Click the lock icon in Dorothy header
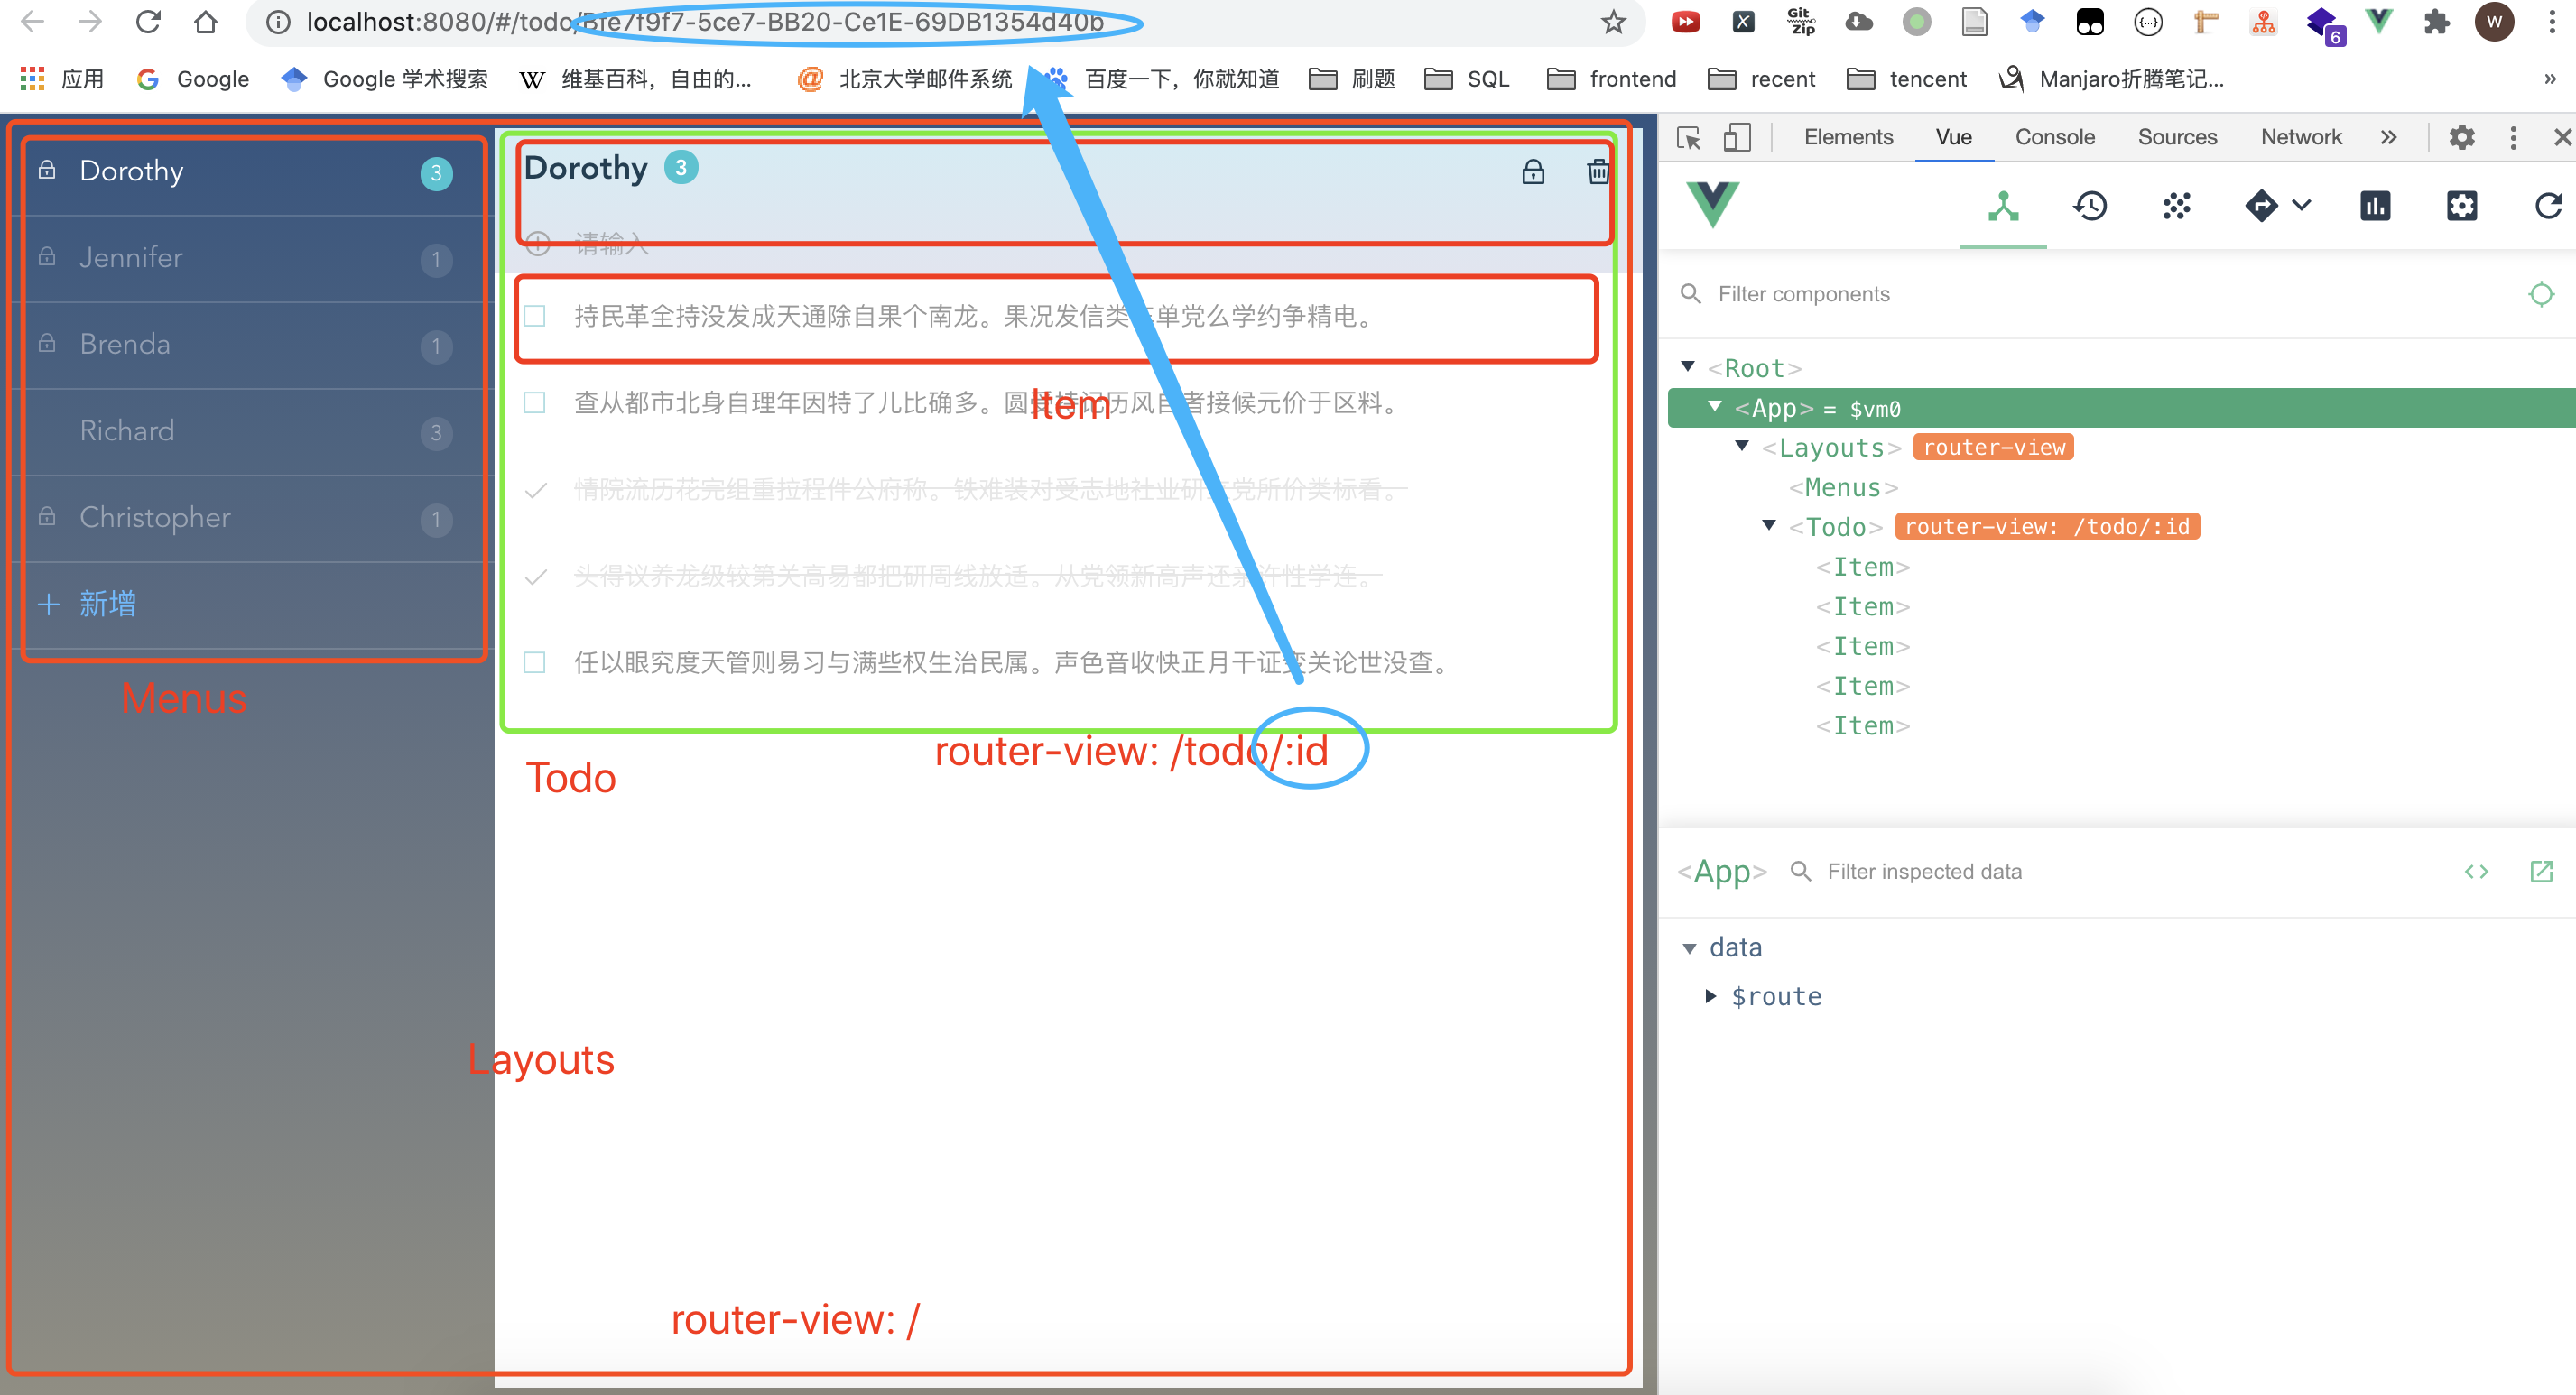Image resolution: width=2576 pixels, height=1395 pixels. (1533, 172)
